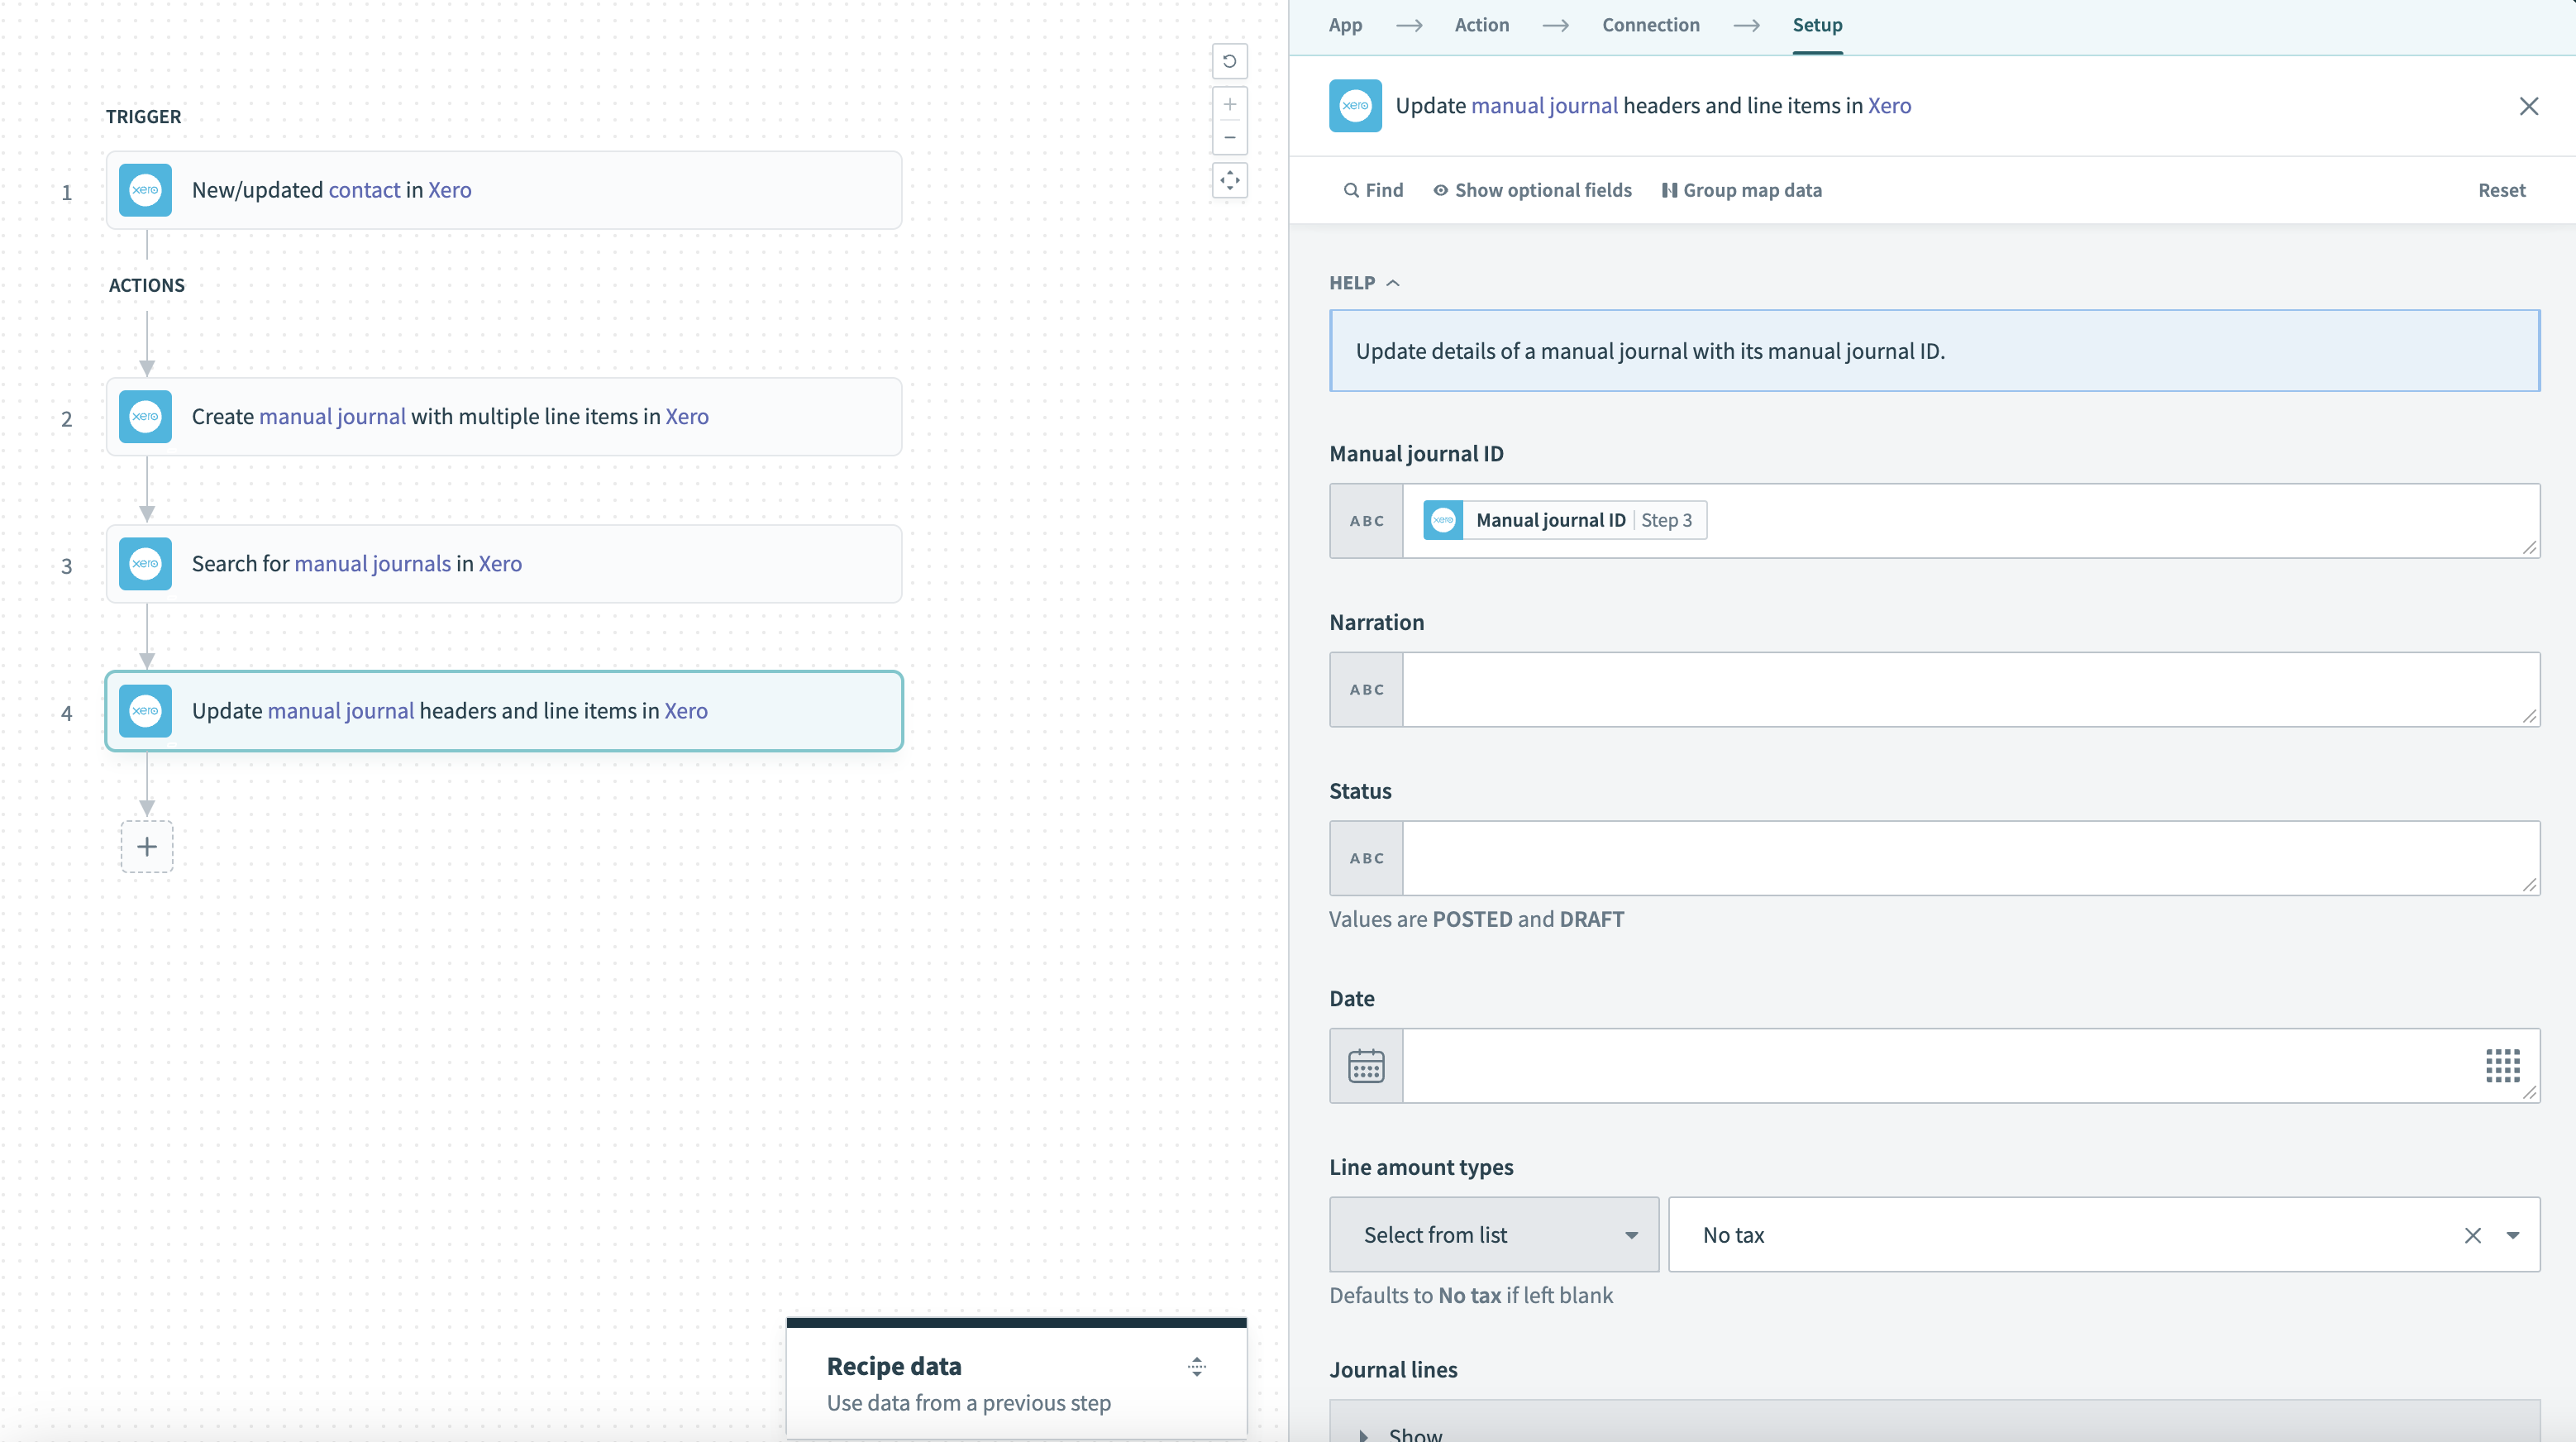Clear the No tax selection
Image resolution: width=2576 pixels, height=1442 pixels.
pos(2472,1236)
